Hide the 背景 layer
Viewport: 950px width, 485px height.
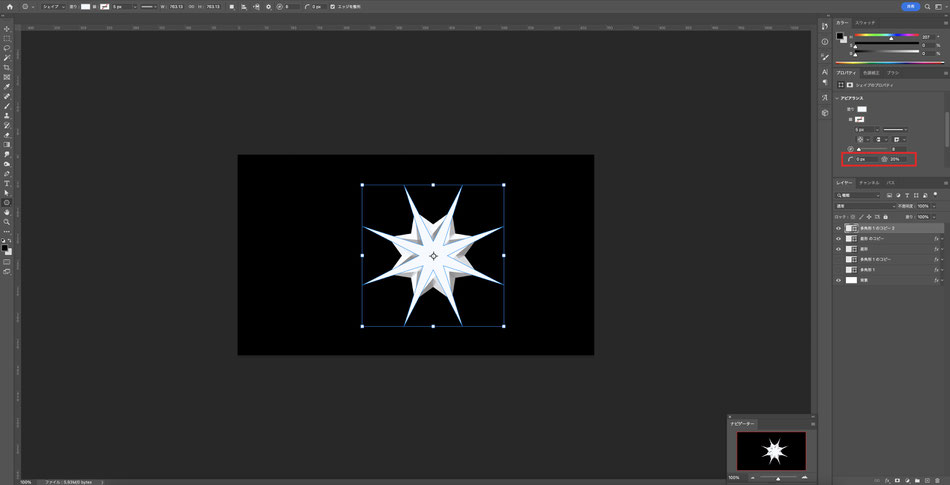click(839, 280)
